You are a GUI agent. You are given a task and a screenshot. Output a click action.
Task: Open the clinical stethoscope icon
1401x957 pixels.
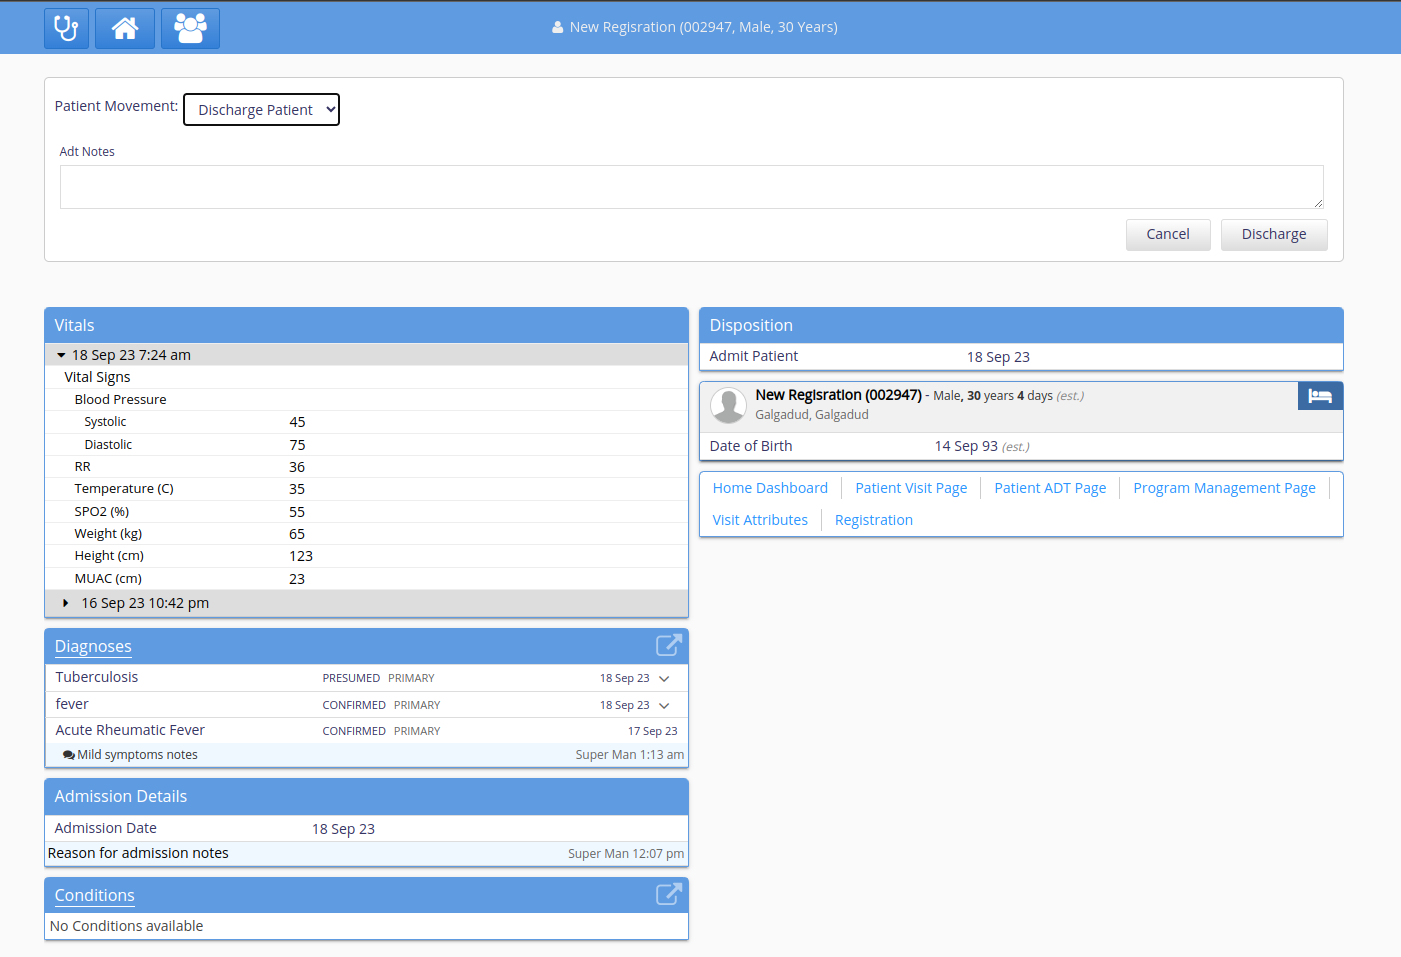[x=66, y=28]
